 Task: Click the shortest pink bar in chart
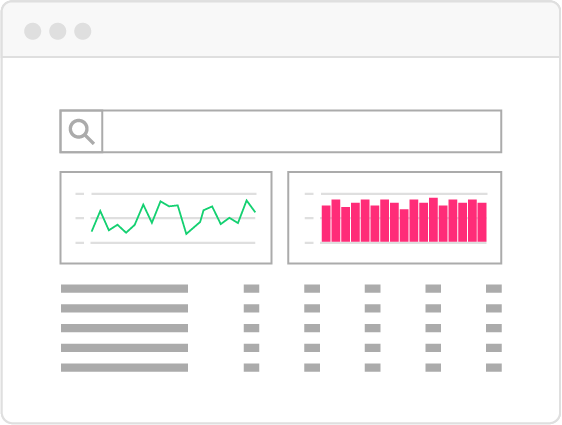pos(404,225)
